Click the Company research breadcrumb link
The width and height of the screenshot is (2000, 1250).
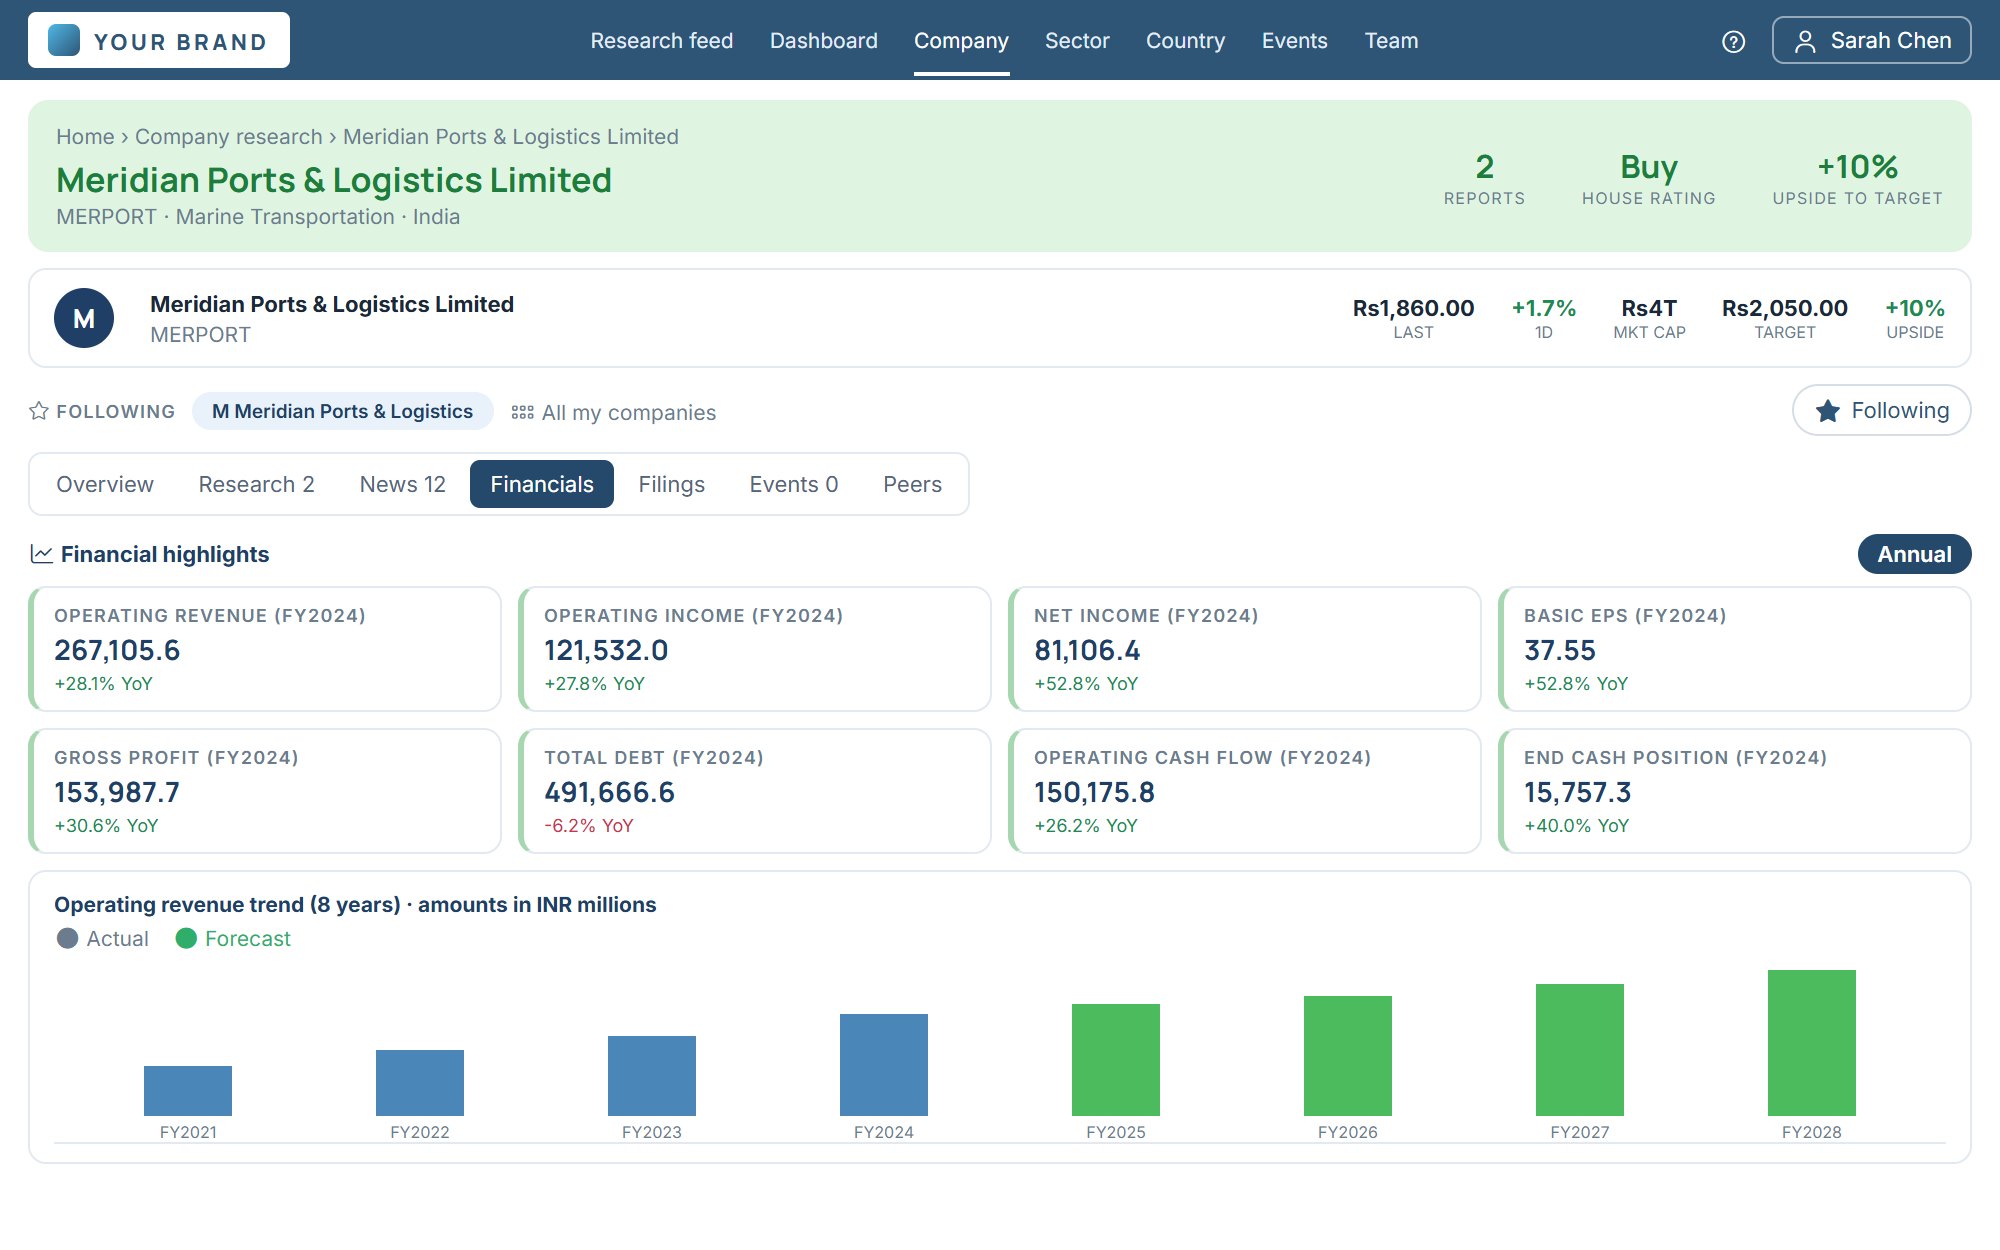point(229,137)
